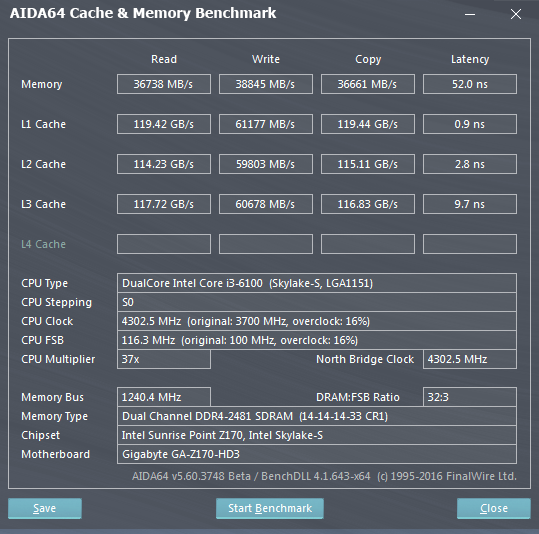Click the Memory Latency 52.0 ns box
The height and width of the screenshot is (534, 539).
point(470,84)
